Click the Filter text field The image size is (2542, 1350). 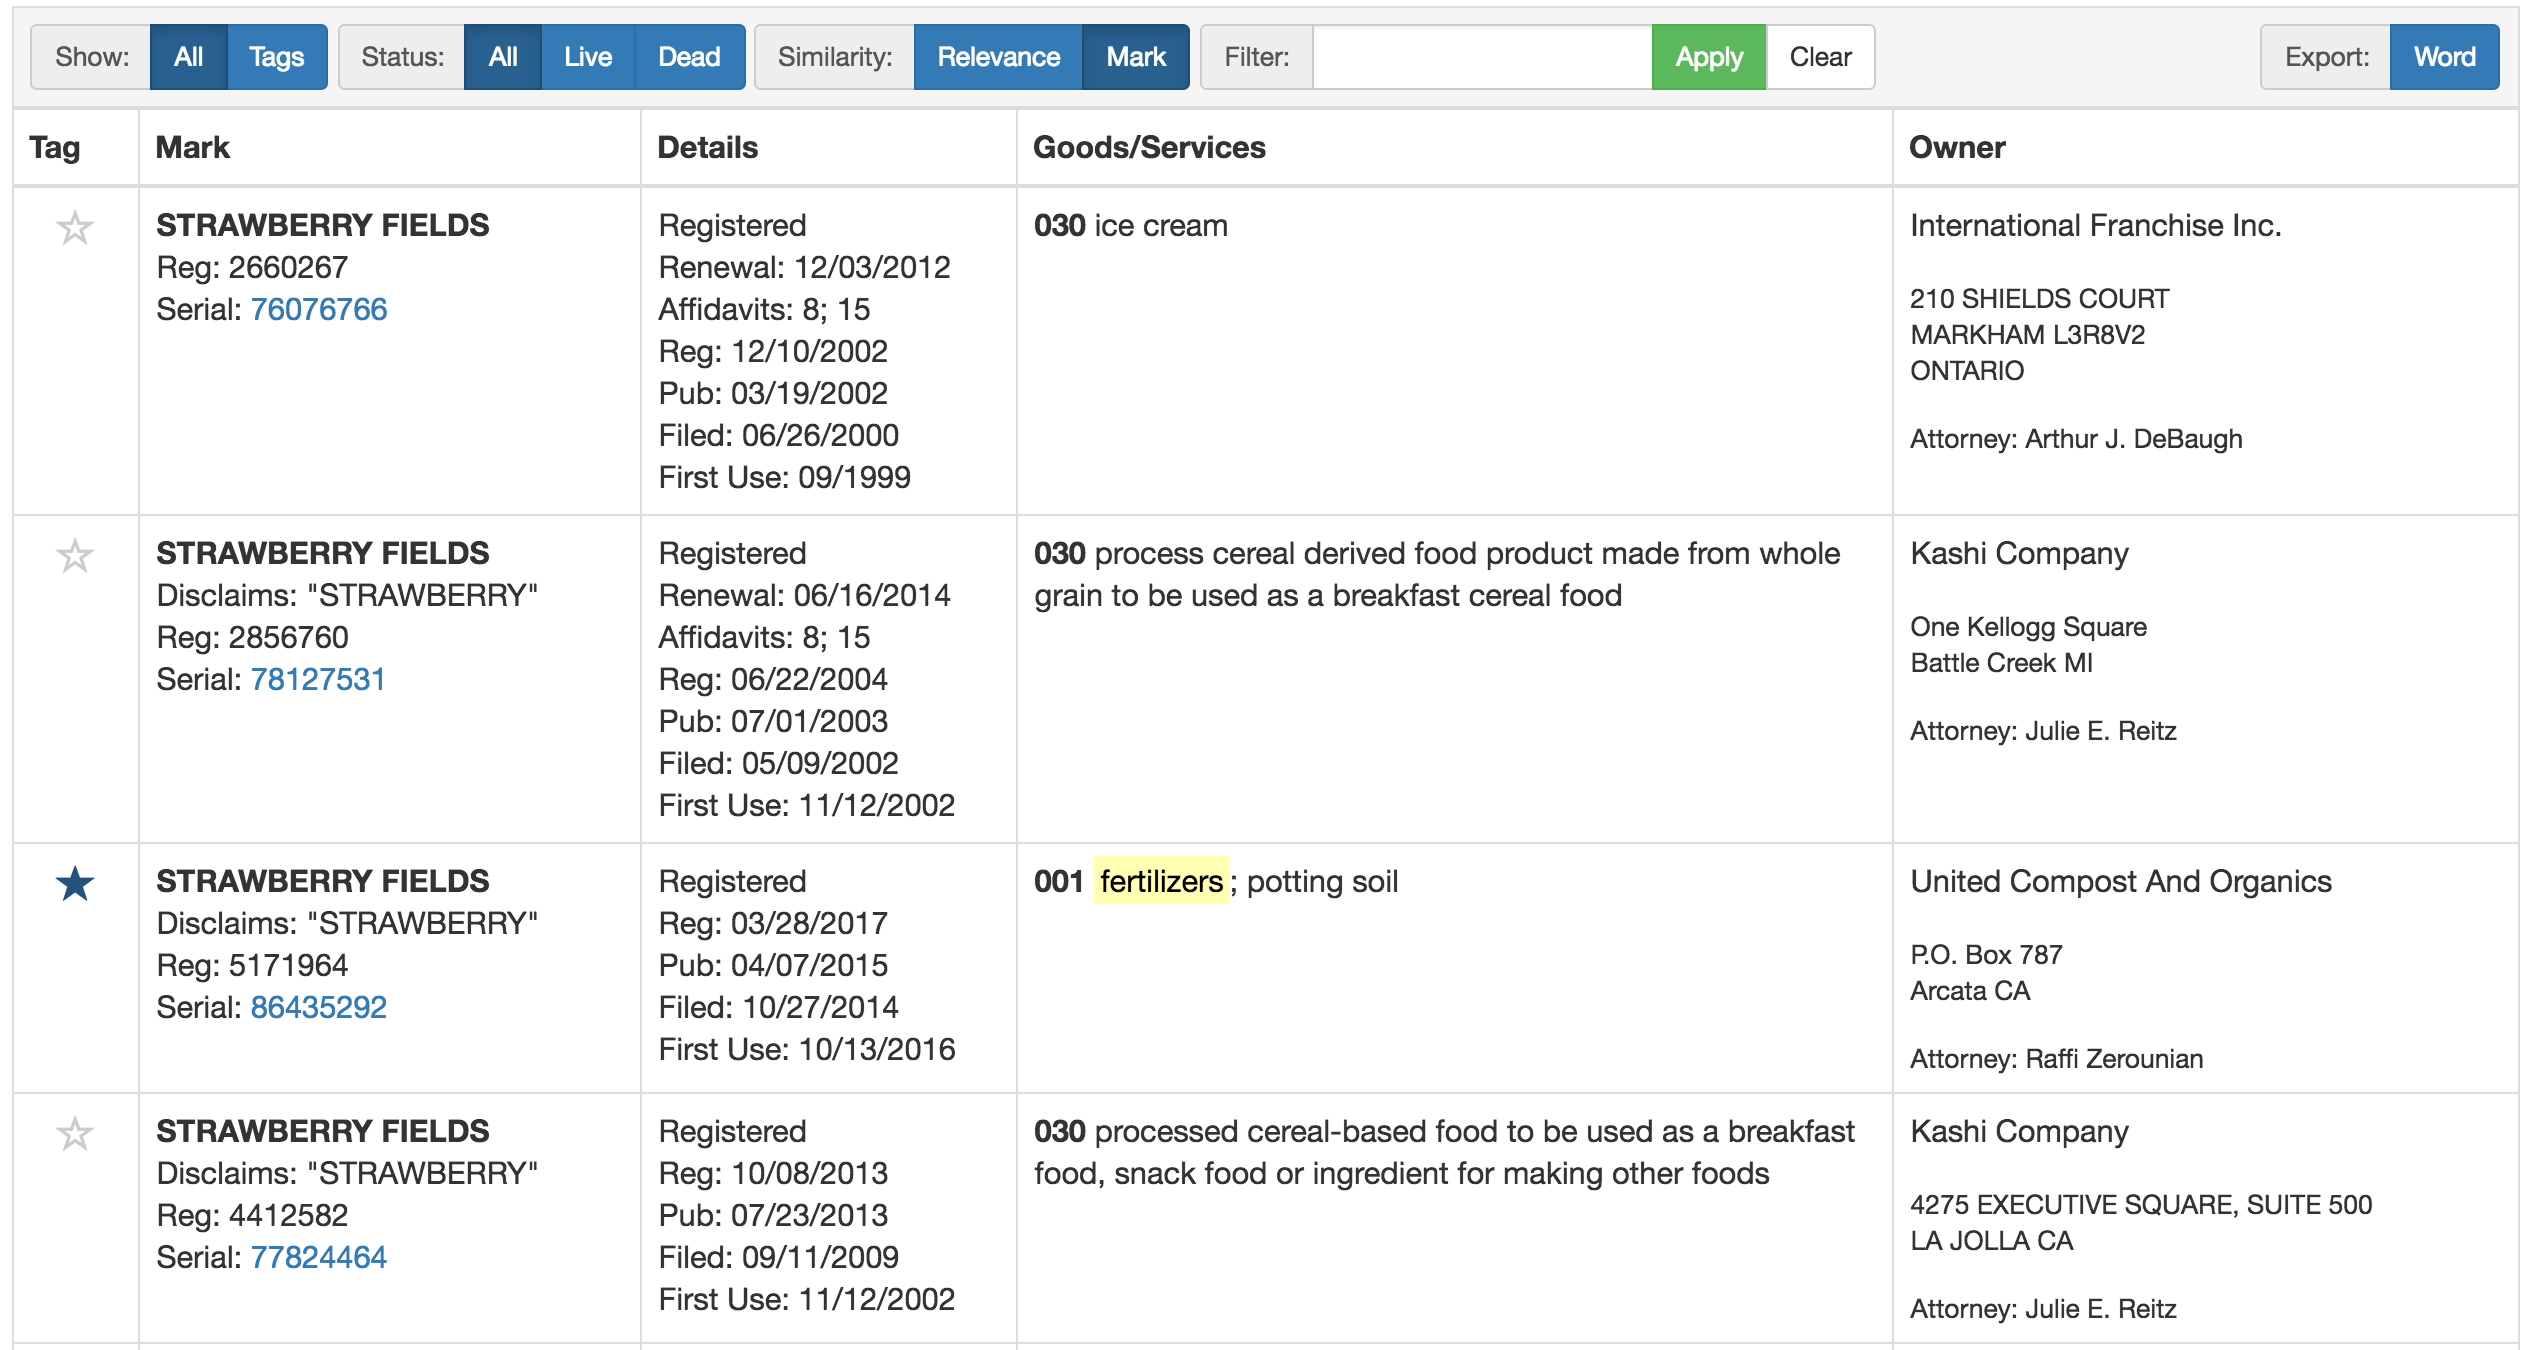pyautogui.click(x=1481, y=57)
